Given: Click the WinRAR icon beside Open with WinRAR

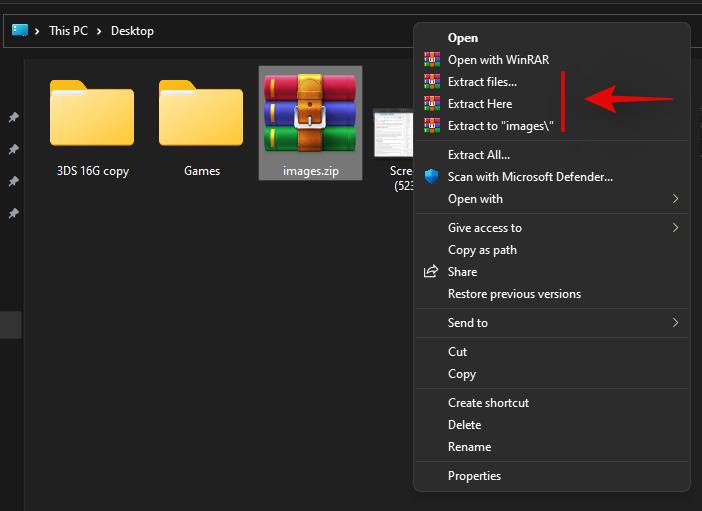Looking at the screenshot, I should (x=431, y=60).
